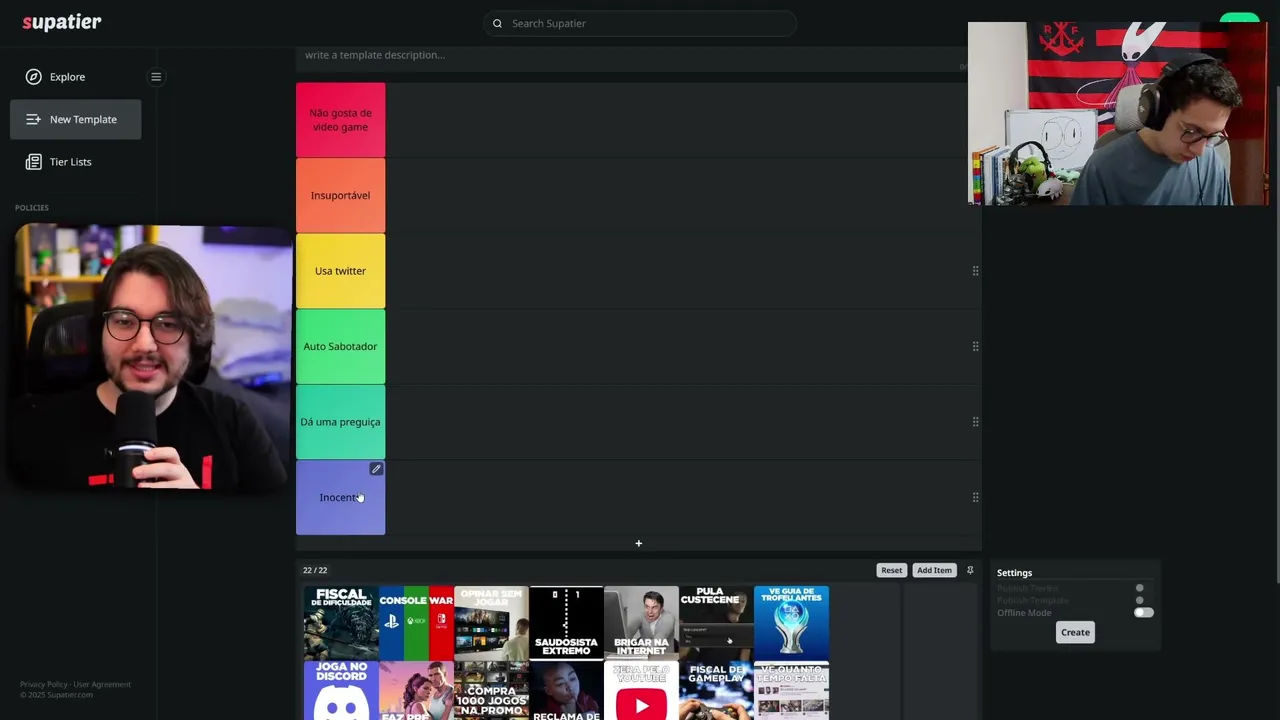This screenshot has height=720, width=1280.
Task: Select the 'Zera pelo YouTube' item thumbnail
Action: [641, 690]
